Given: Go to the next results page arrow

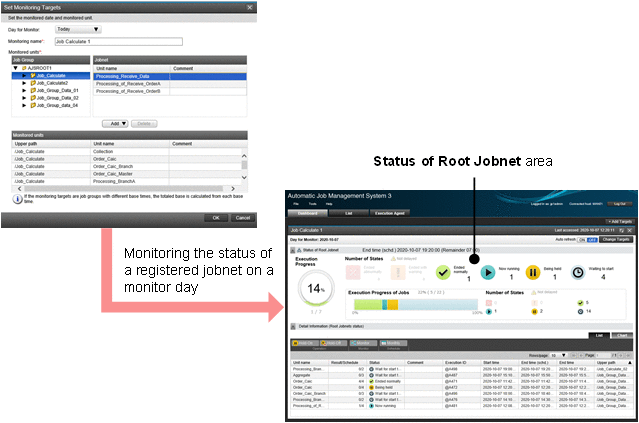Looking at the screenshot, I should (621, 355).
